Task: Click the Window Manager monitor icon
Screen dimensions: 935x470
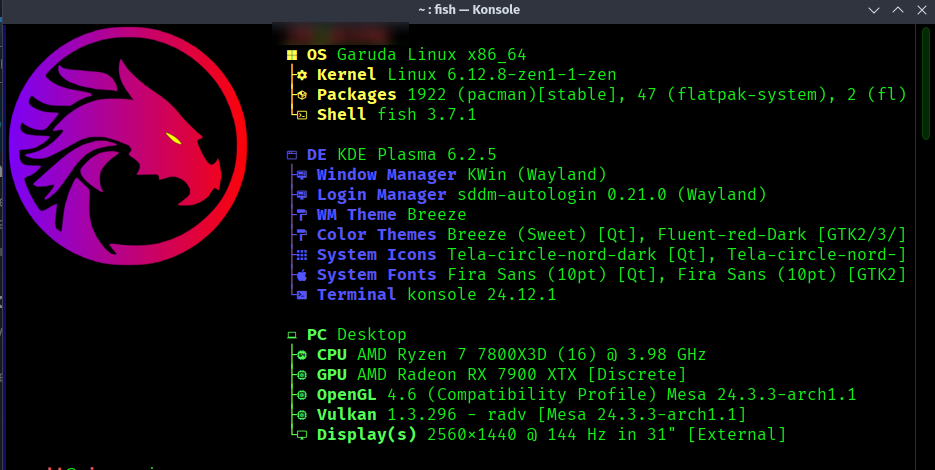Action: [302, 175]
